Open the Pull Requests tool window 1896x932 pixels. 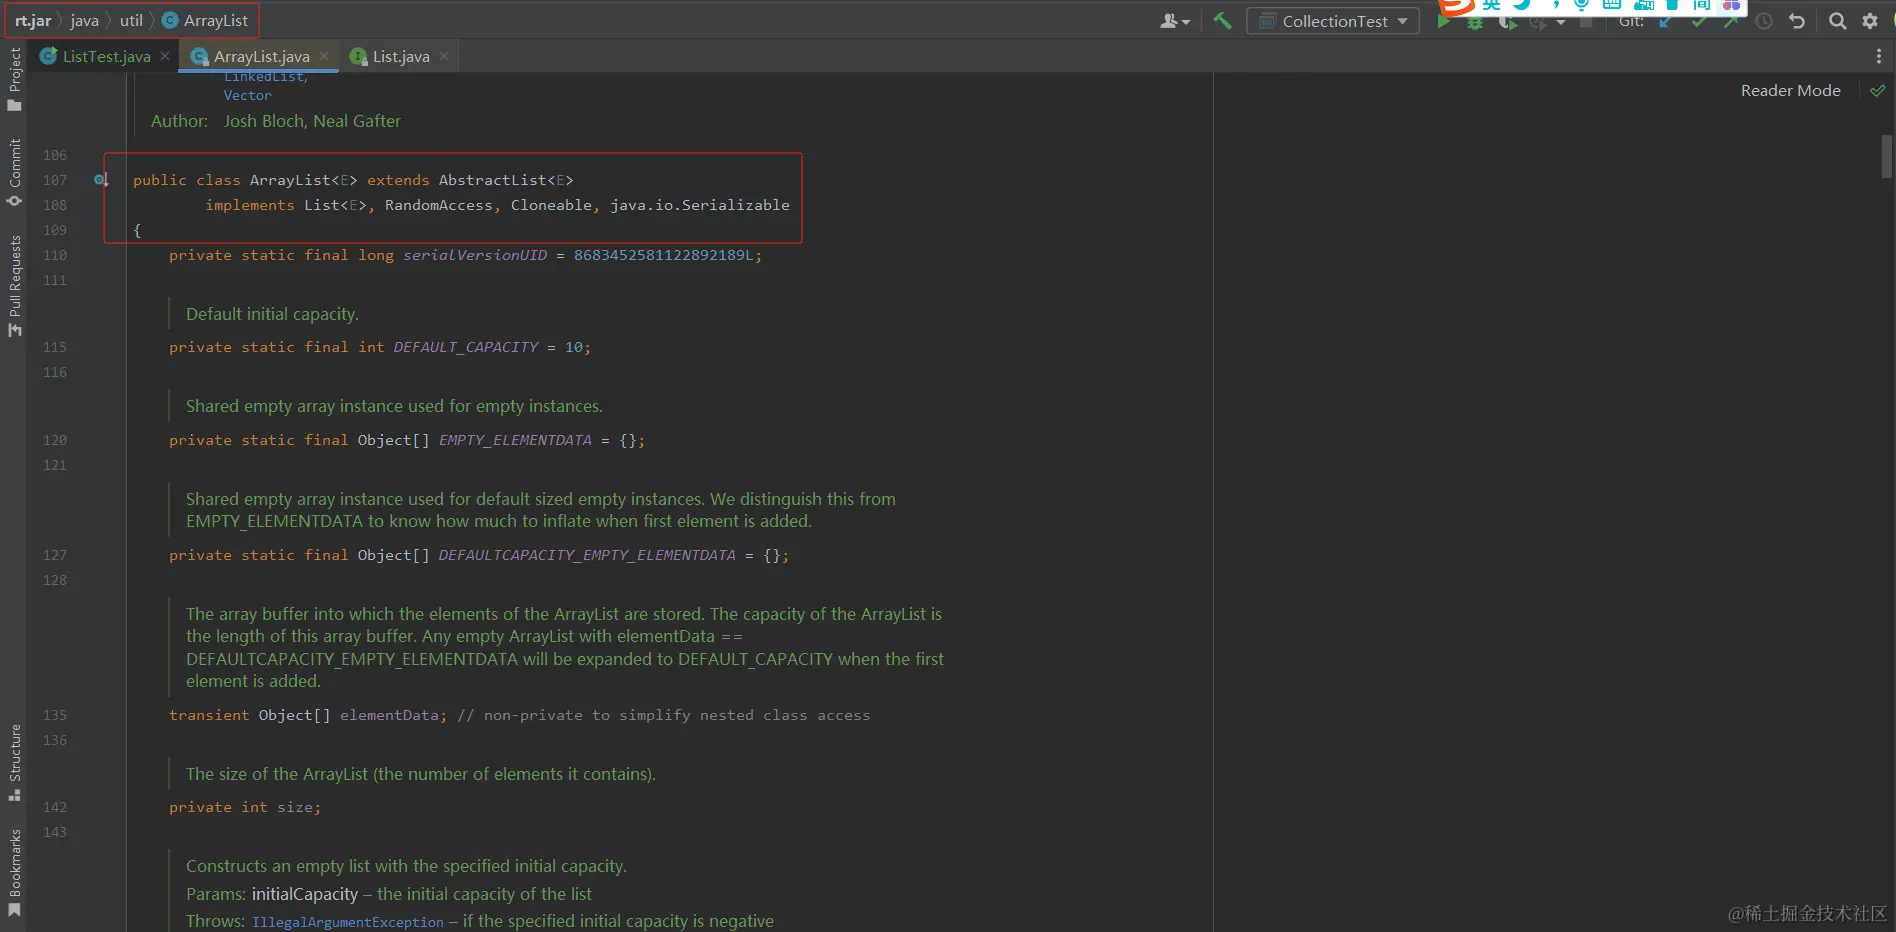click(14, 286)
